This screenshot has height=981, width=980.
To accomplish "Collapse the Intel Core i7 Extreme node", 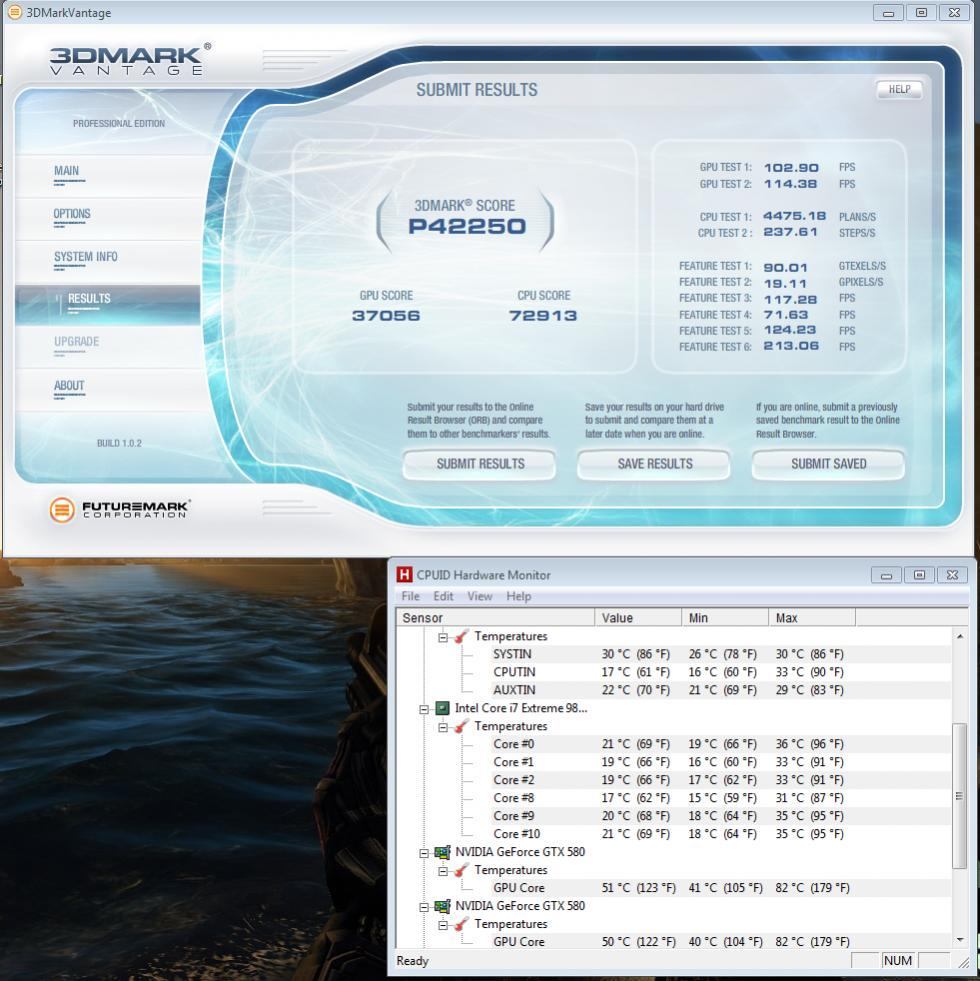I will pos(424,709).
